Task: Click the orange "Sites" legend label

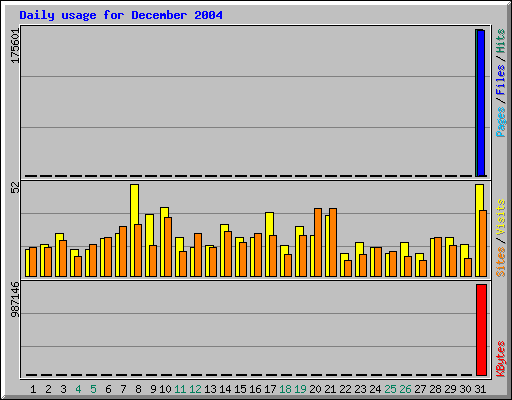Action: click(x=500, y=262)
